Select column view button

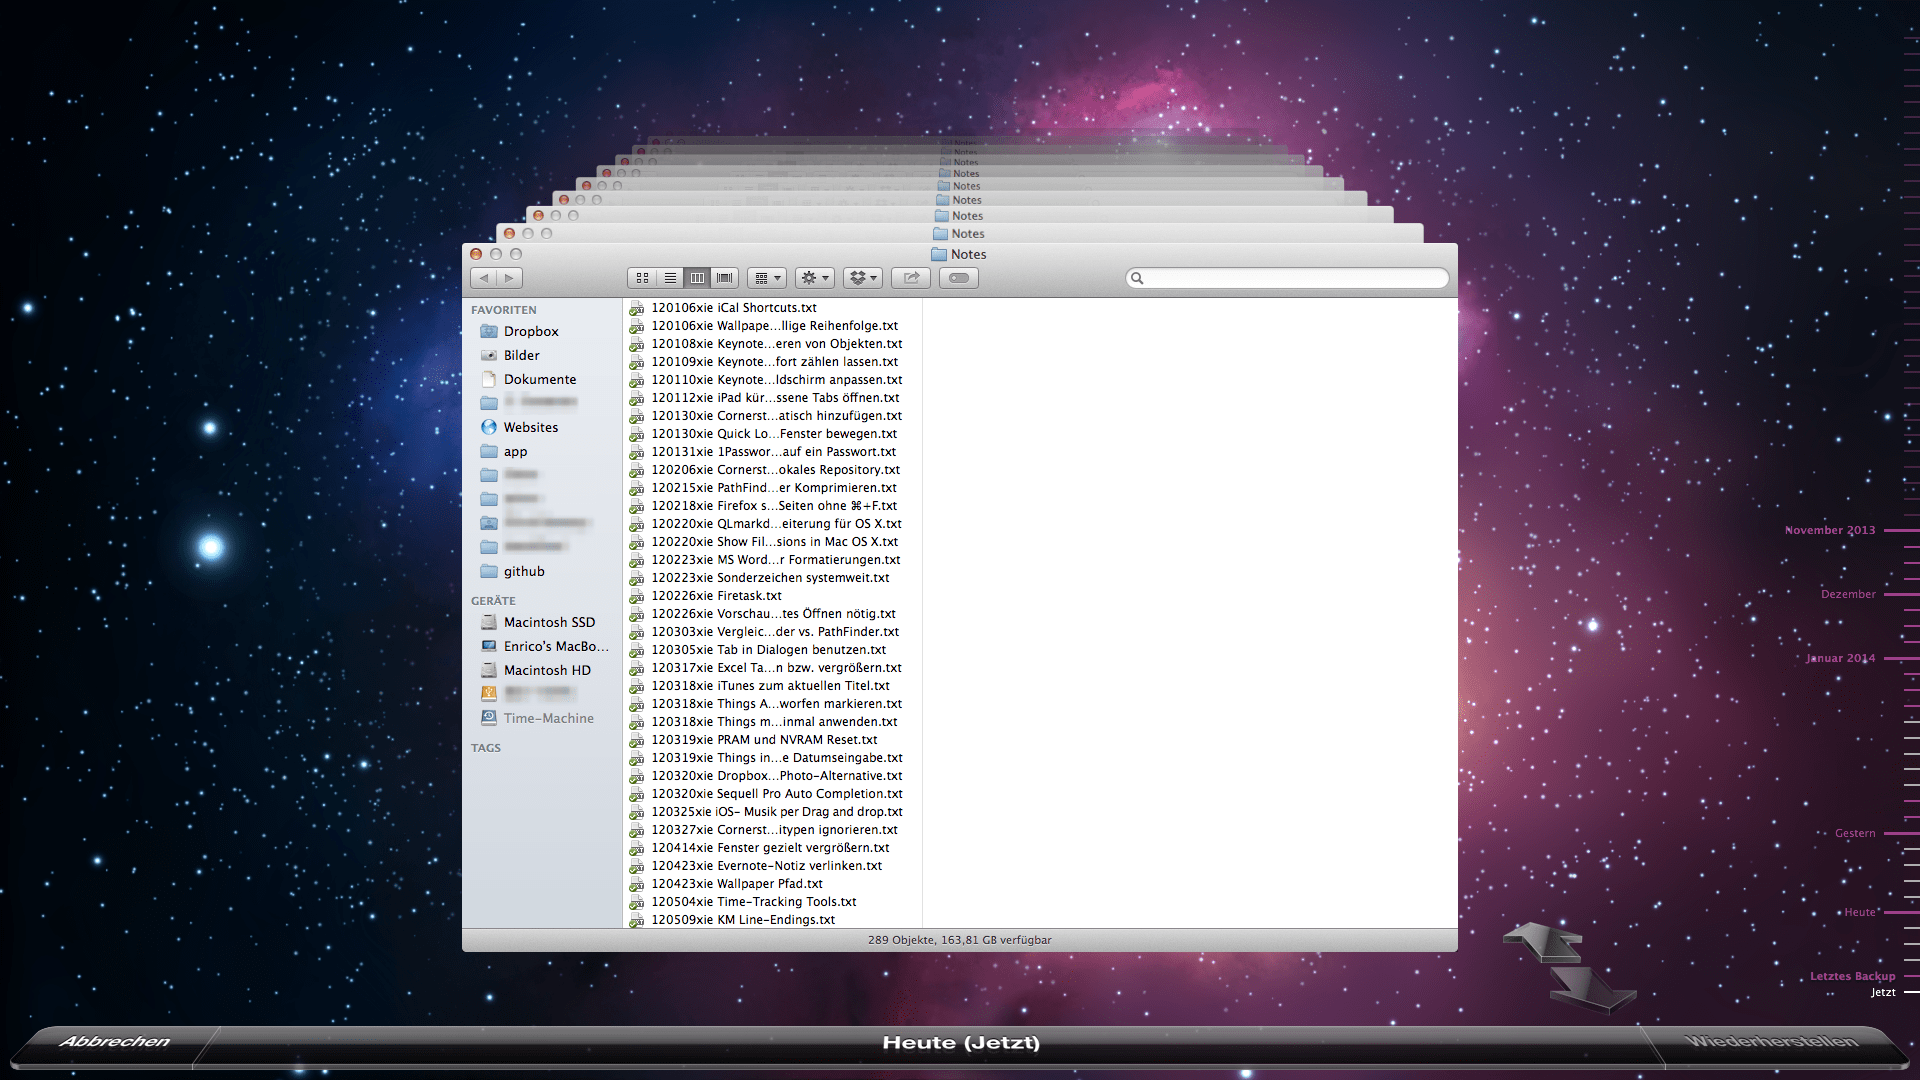tap(697, 278)
